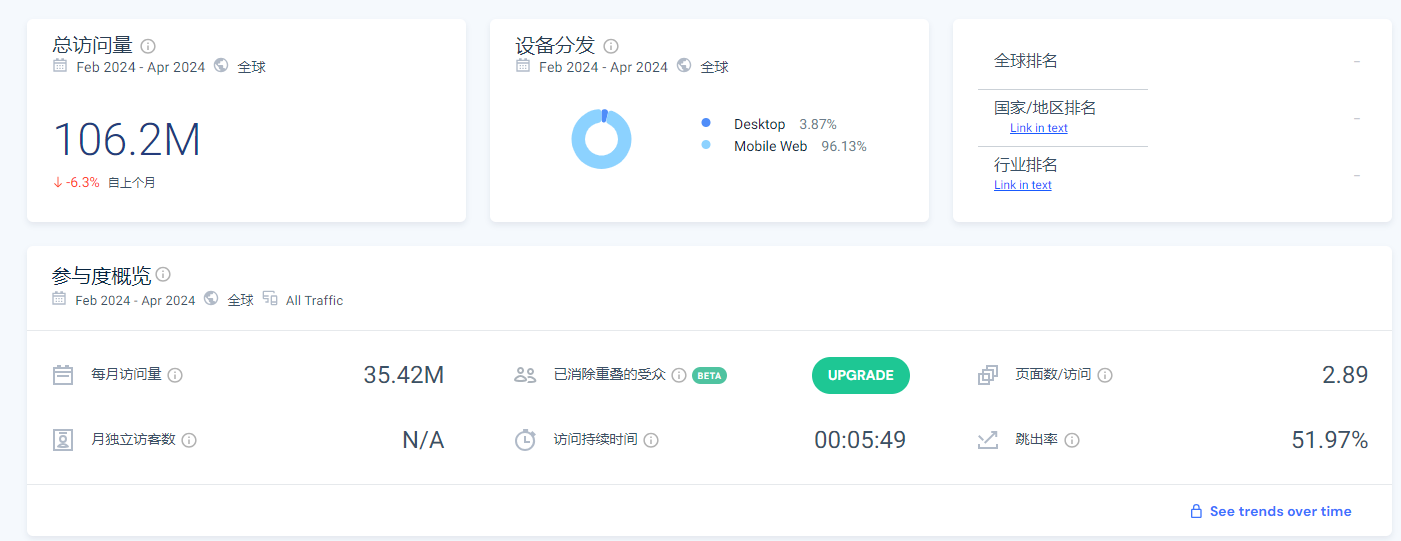Image resolution: width=1401 pixels, height=541 pixels.
Task: Click calendar icon in 总访问量 card
Action: click(60, 66)
